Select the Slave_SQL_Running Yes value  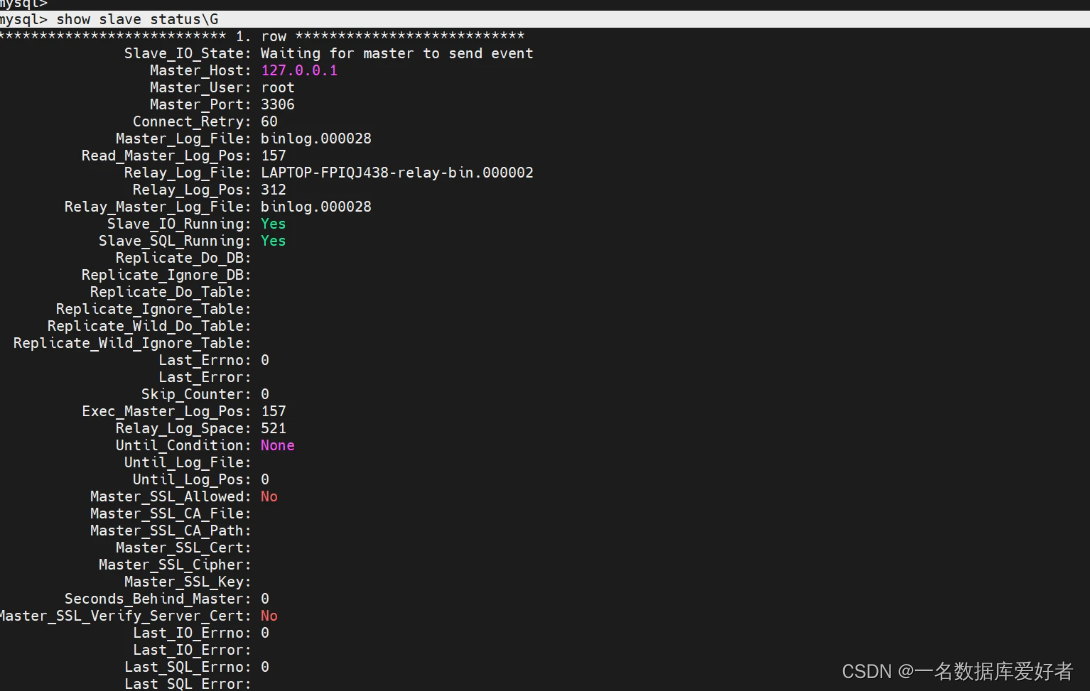coord(272,240)
